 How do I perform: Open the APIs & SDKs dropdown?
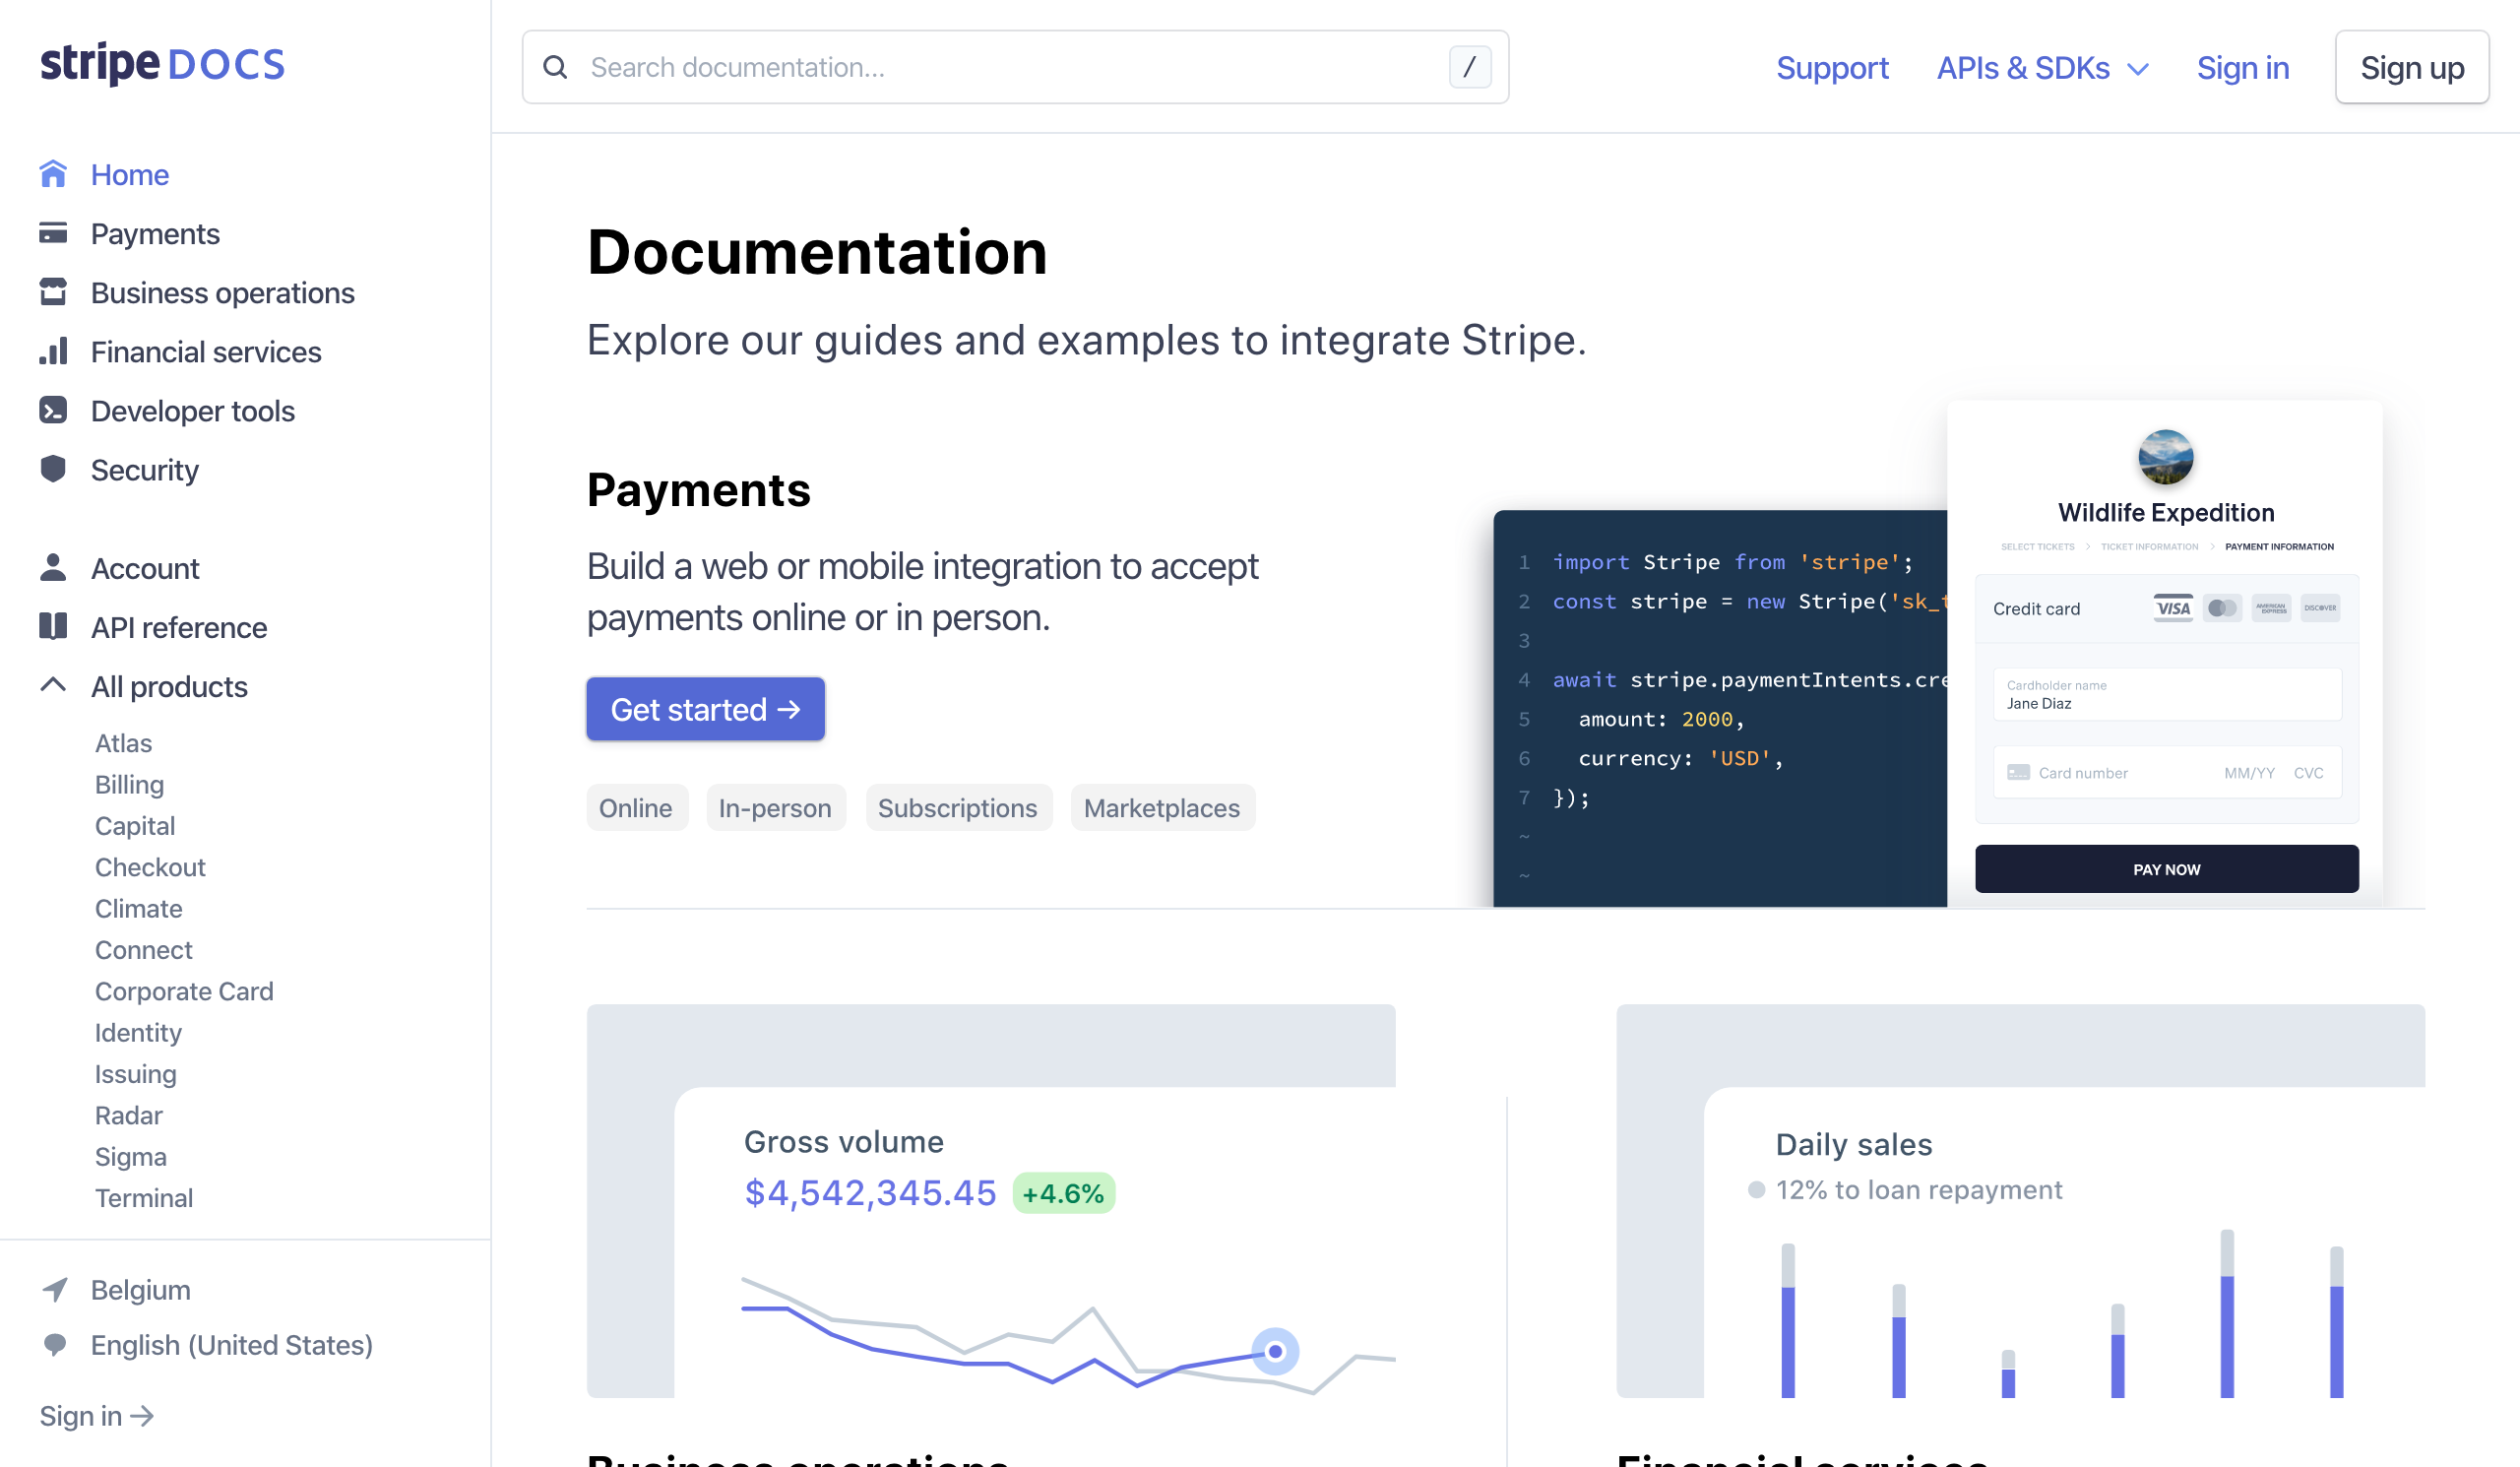(2041, 67)
